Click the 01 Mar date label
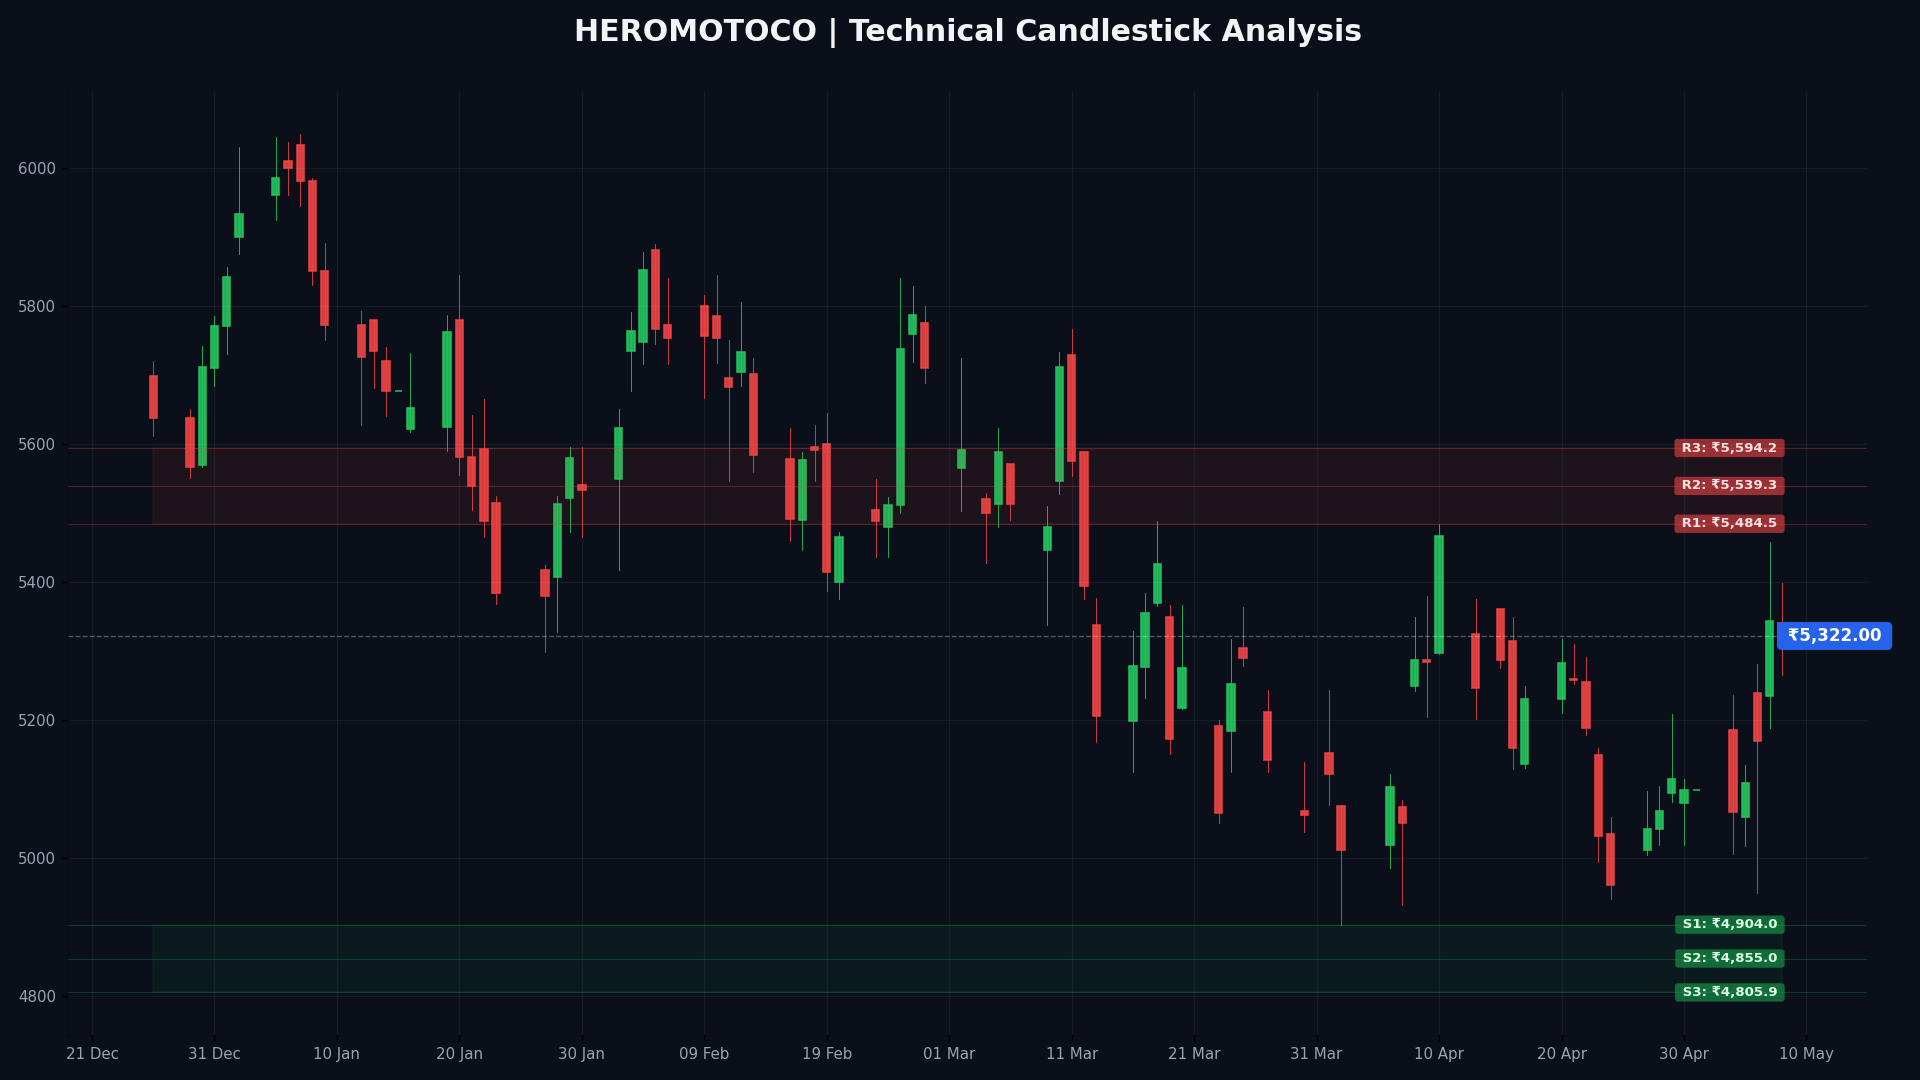The height and width of the screenshot is (1080, 1920). pyautogui.click(x=949, y=1054)
